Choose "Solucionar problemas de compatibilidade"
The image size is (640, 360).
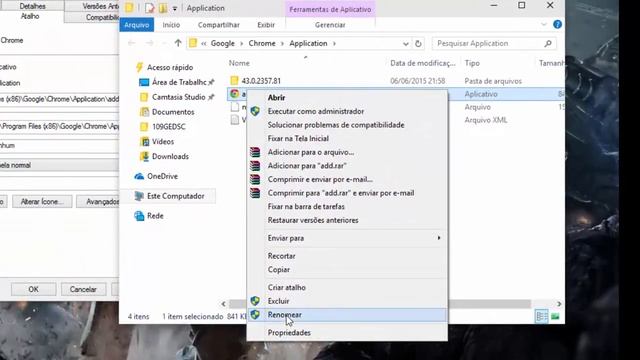336,125
